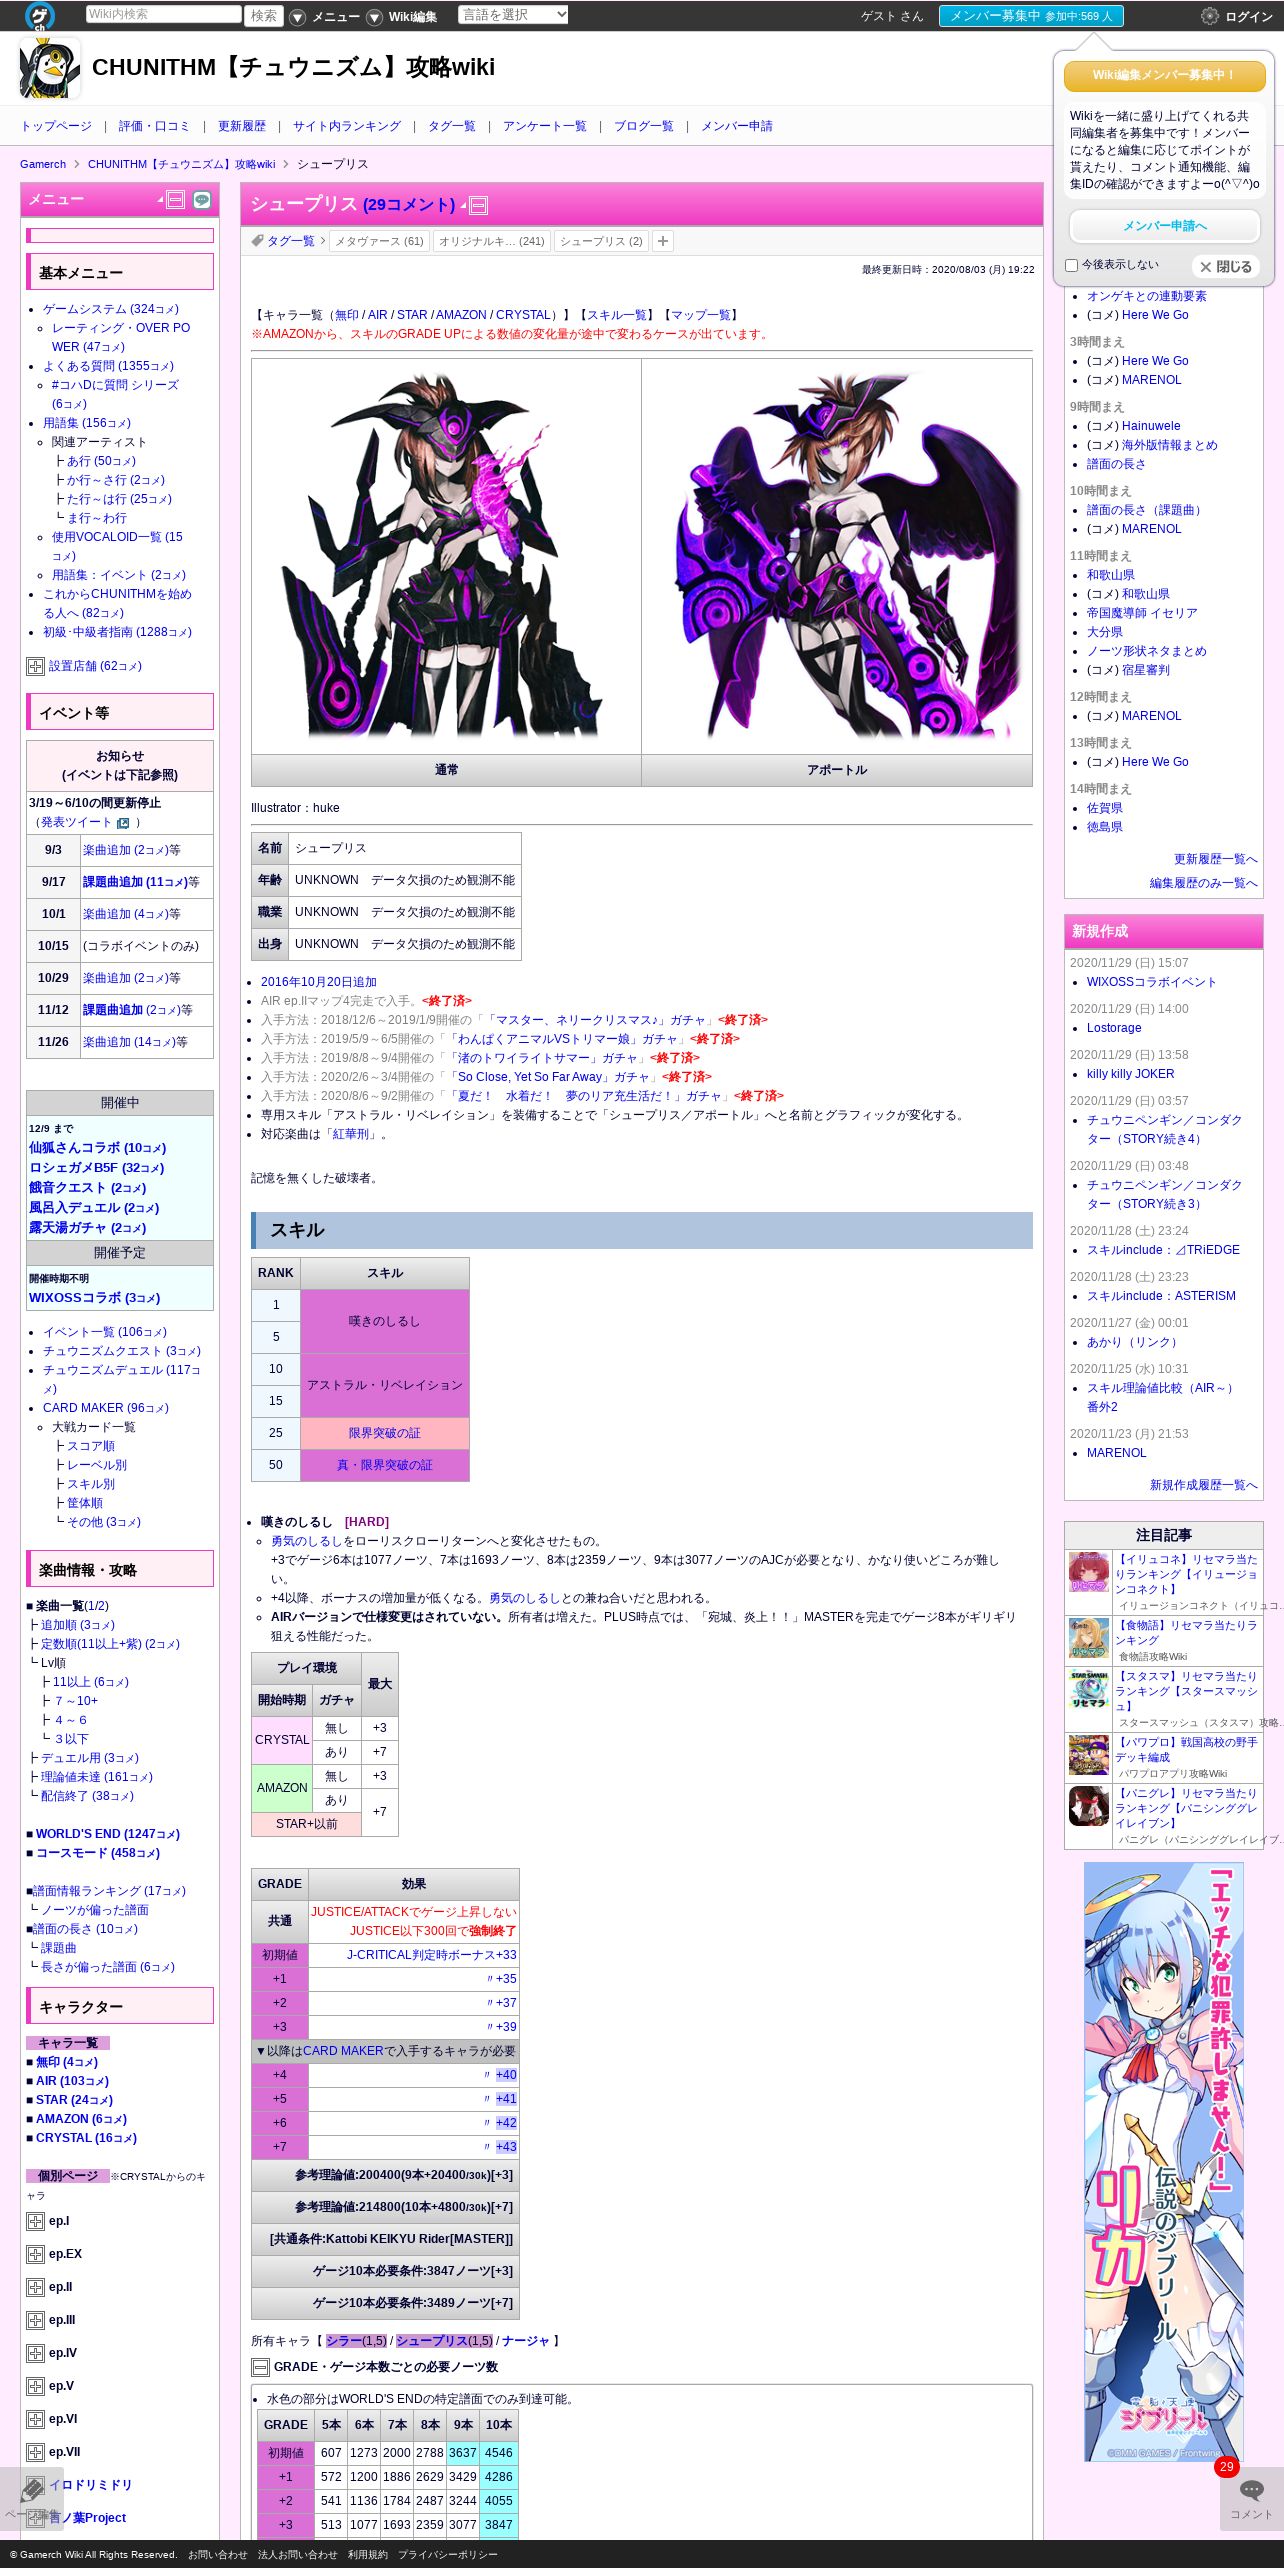This screenshot has height=2568, width=1284.
Task: Open the login gear icon
Action: (1210, 16)
